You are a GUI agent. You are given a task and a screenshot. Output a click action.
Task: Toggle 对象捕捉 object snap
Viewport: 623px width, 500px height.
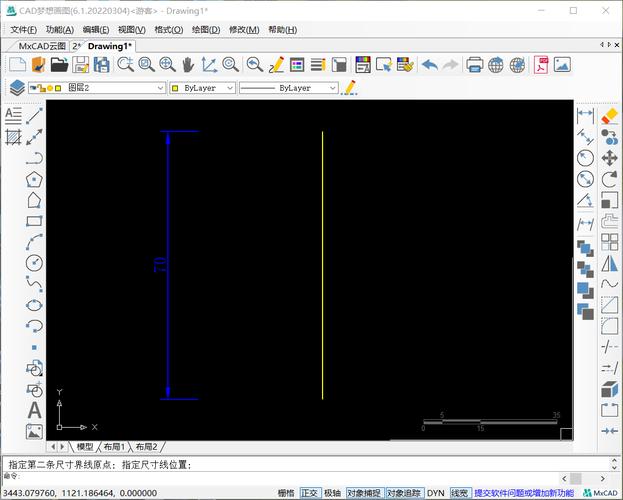pos(363,493)
